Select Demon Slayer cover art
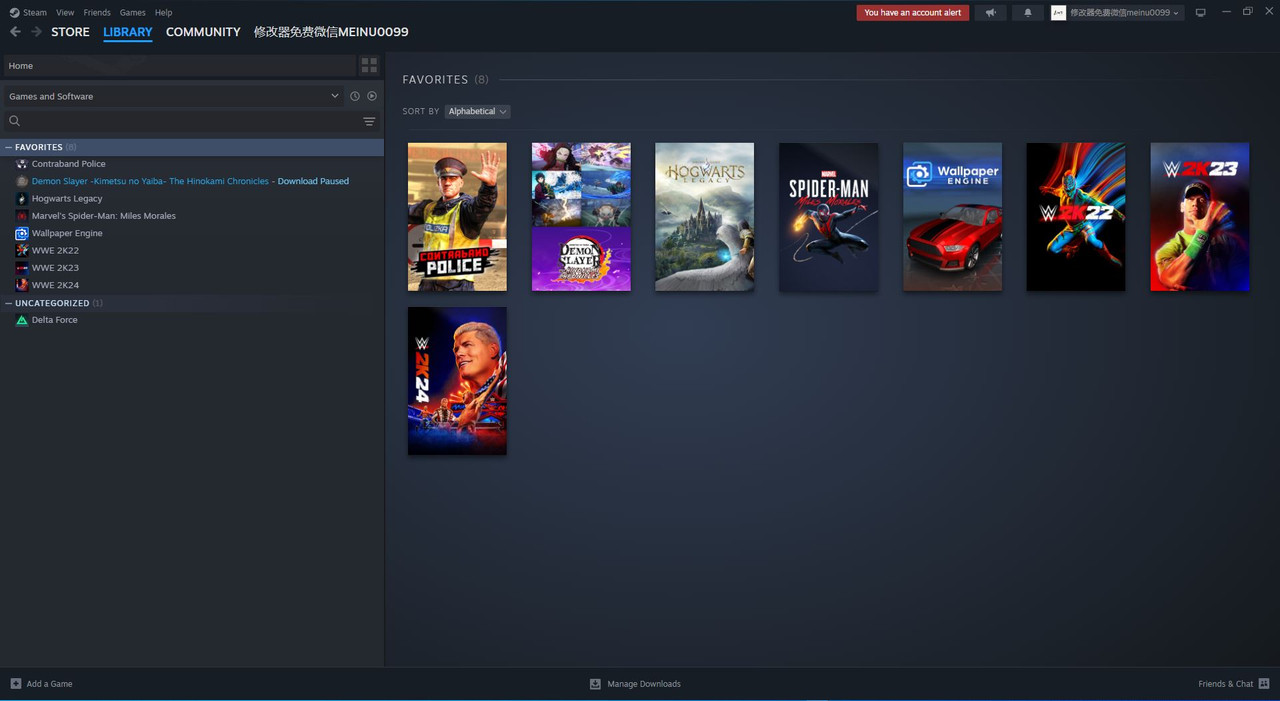The height and width of the screenshot is (701, 1280). [581, 217]
